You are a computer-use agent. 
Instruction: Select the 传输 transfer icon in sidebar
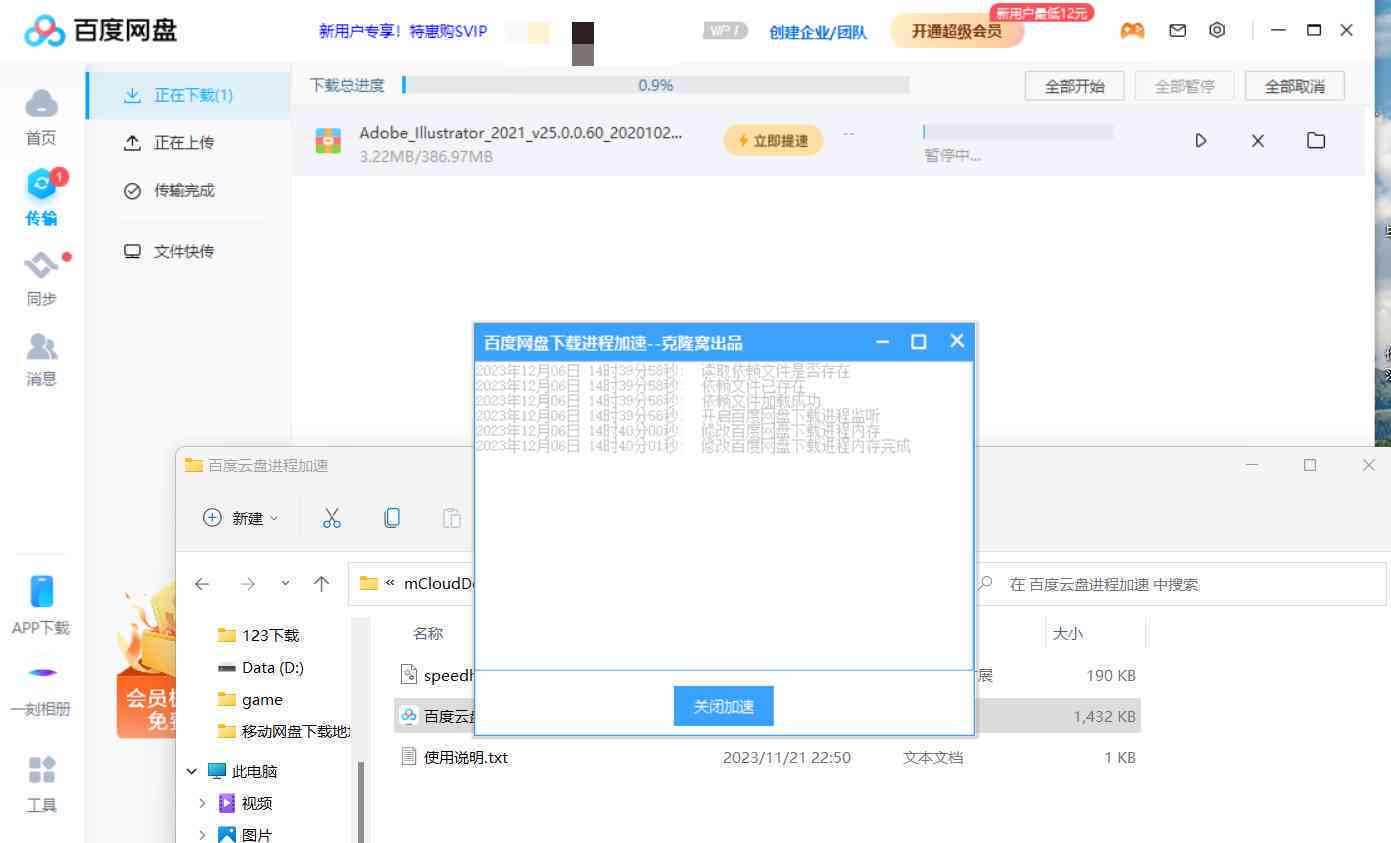41,198
